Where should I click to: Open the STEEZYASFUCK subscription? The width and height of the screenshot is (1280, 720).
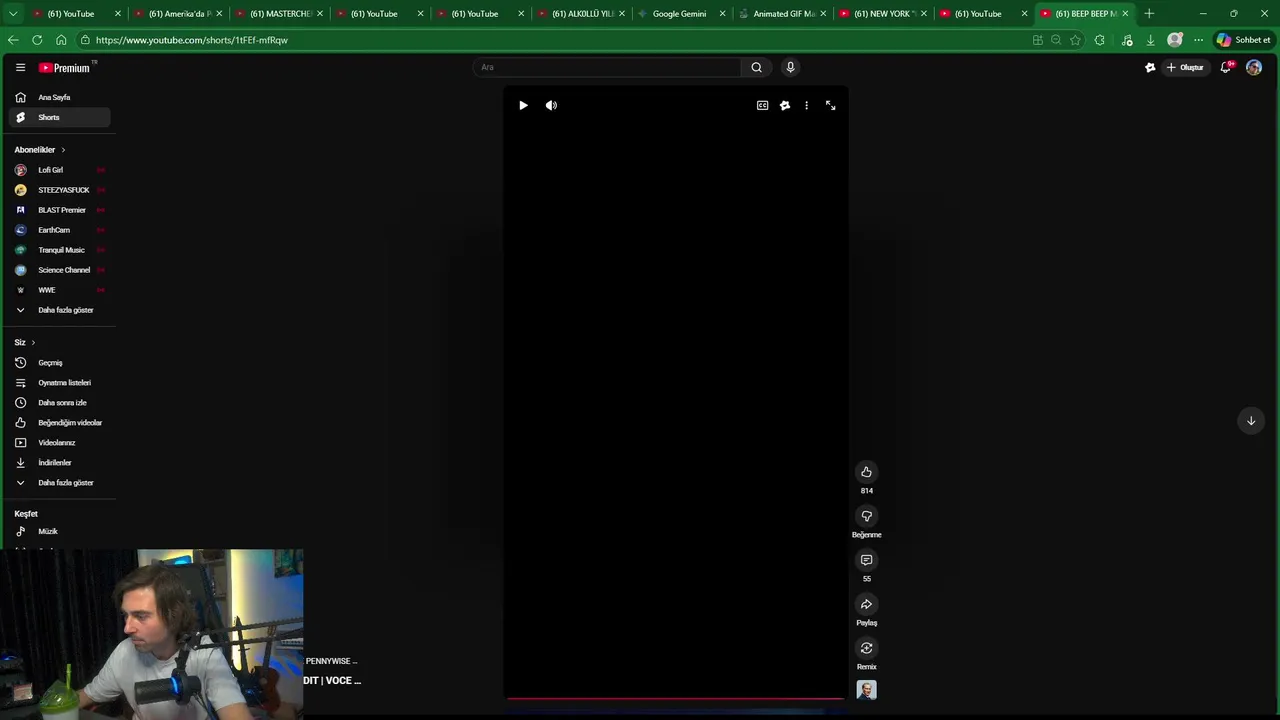pyautogui.click(x=60, y=190)
